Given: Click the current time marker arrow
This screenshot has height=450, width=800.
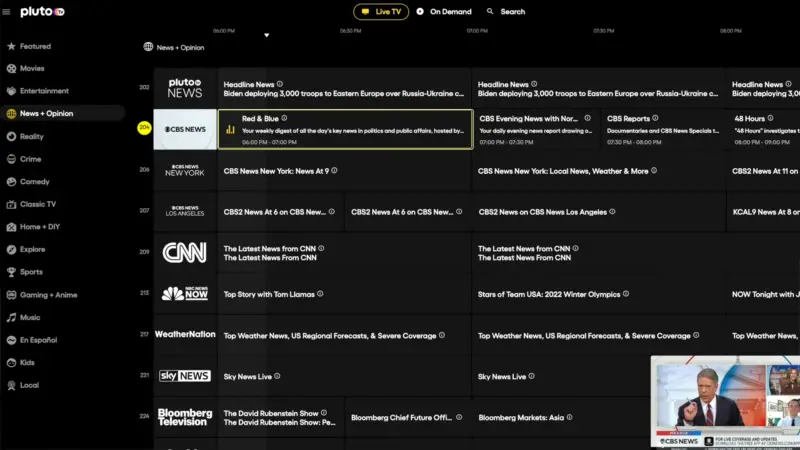Looking at the screenshot, I should pyautogui.click(x=266, y=36).
